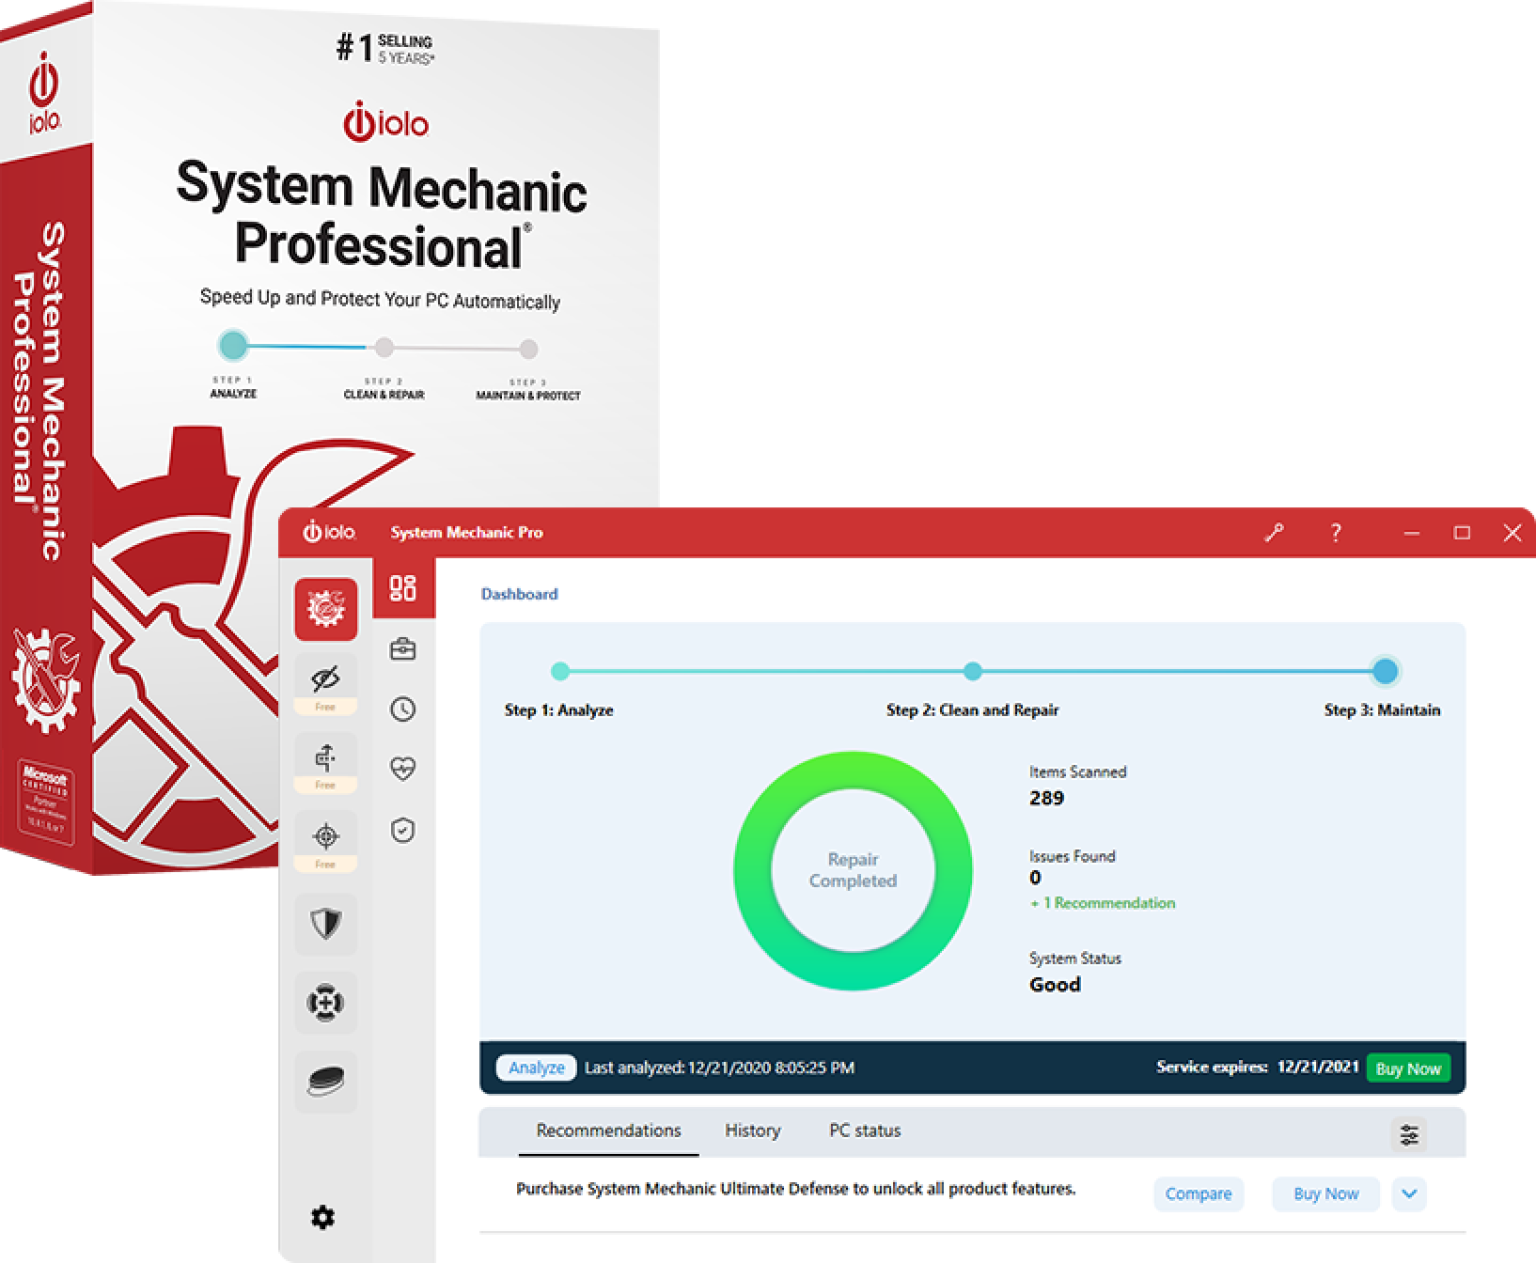1536x1263 pixels.
Task: Expand the chevron next to Buy Now
Action: 1409,1194
